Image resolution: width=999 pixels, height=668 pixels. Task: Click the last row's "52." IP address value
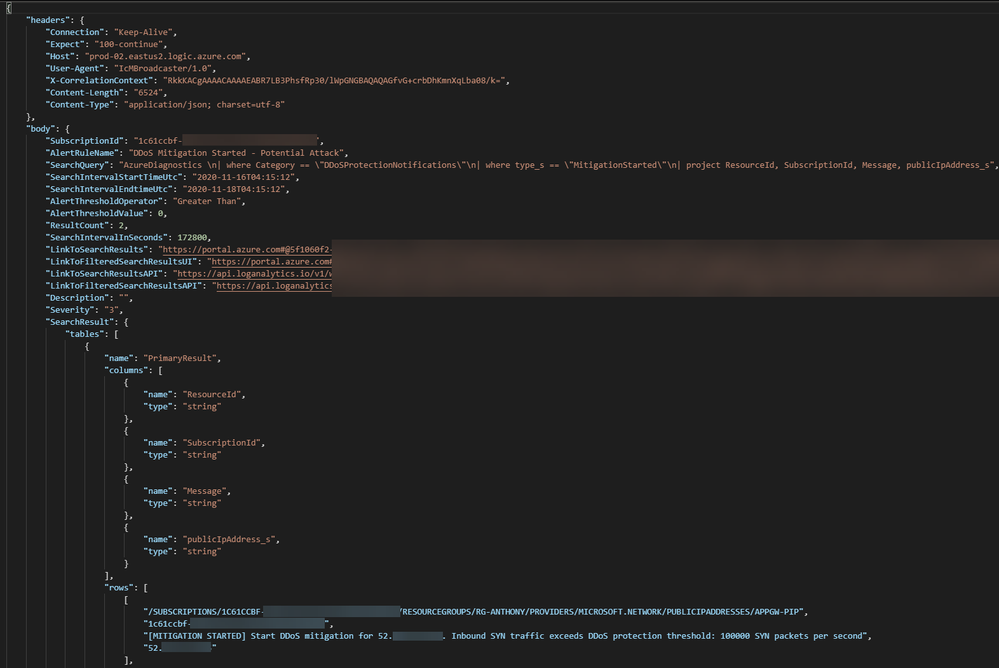[x=180, y=648]
